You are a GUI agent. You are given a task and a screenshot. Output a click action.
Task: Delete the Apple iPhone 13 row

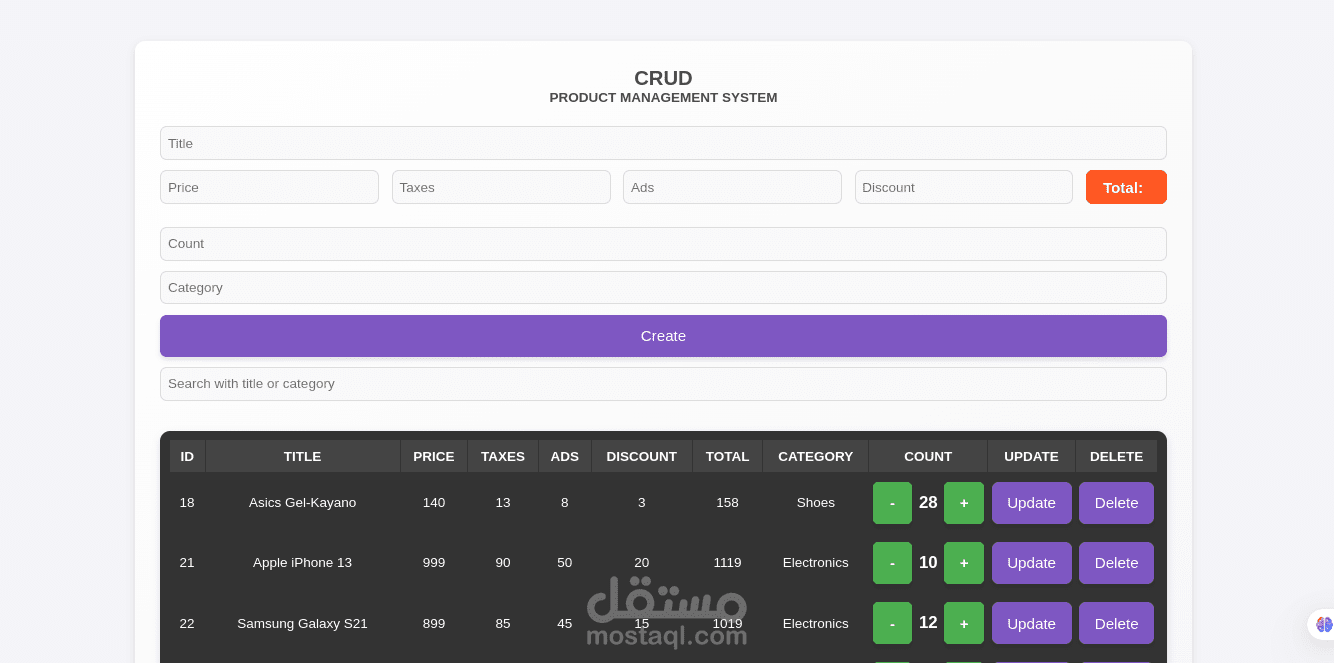point(1116,563)
